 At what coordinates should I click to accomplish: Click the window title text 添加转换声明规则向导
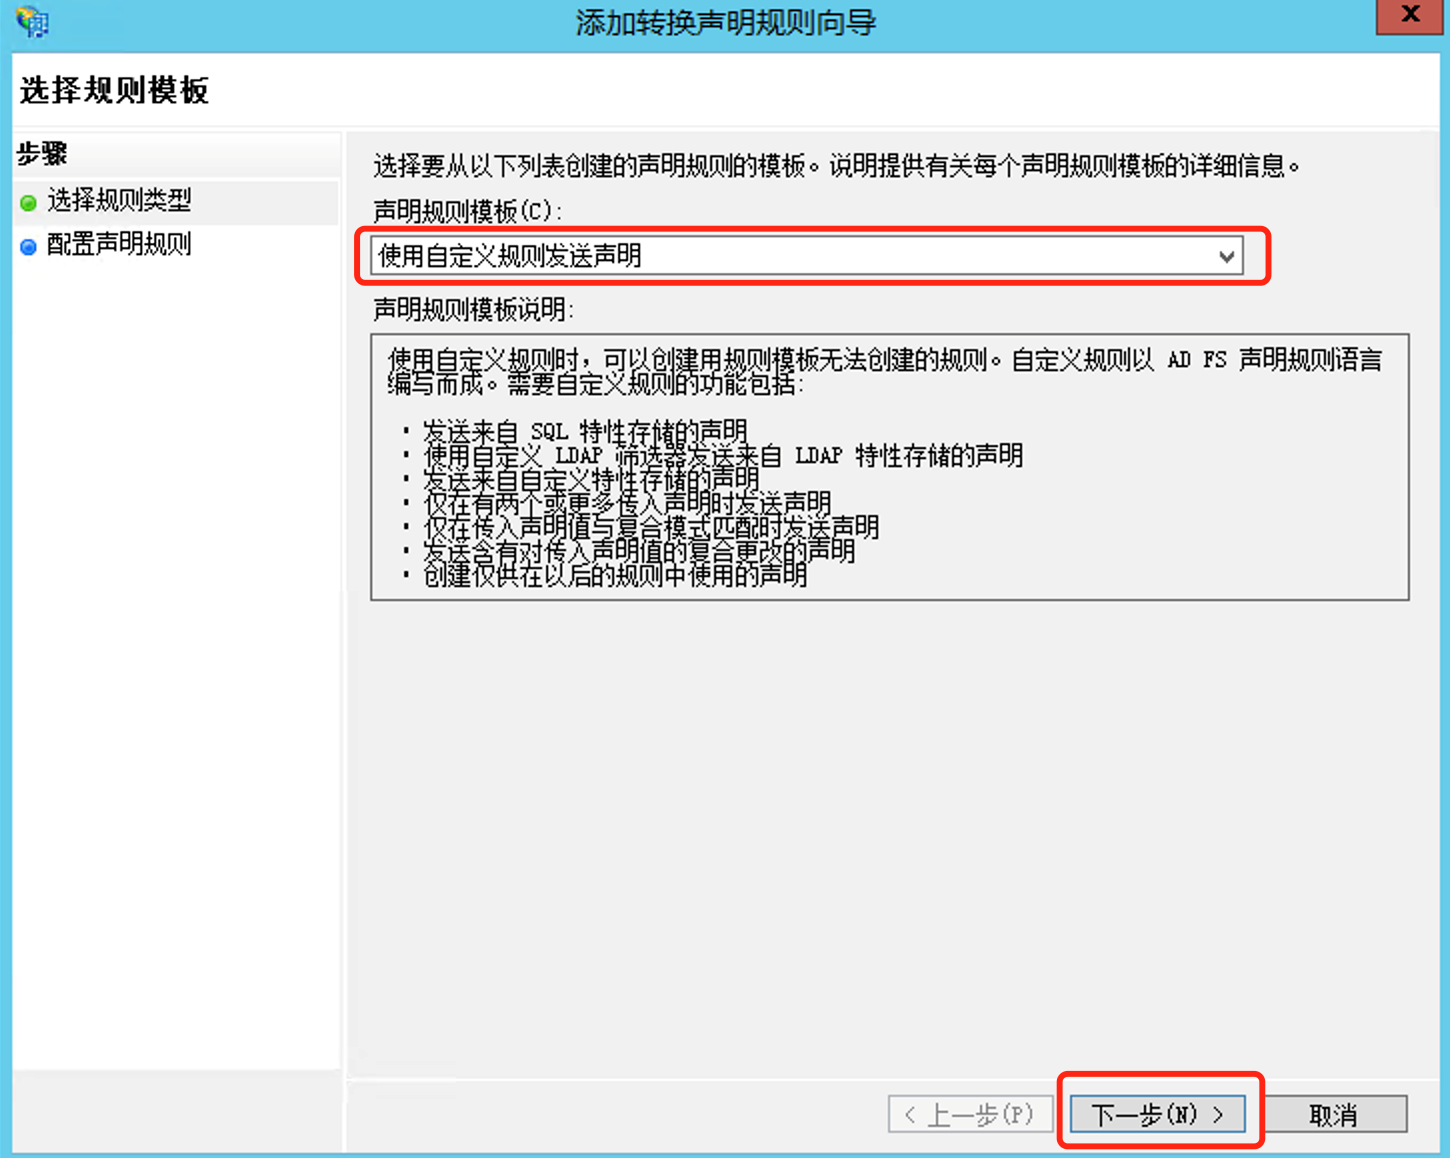(725, 22)
